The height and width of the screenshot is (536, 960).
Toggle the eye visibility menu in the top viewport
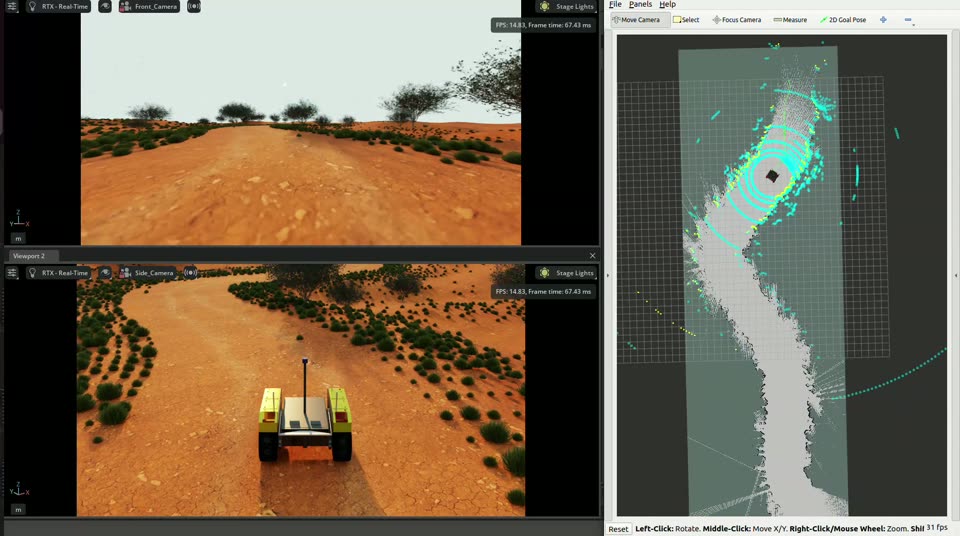pyautogui.click(x=105, y=6)
